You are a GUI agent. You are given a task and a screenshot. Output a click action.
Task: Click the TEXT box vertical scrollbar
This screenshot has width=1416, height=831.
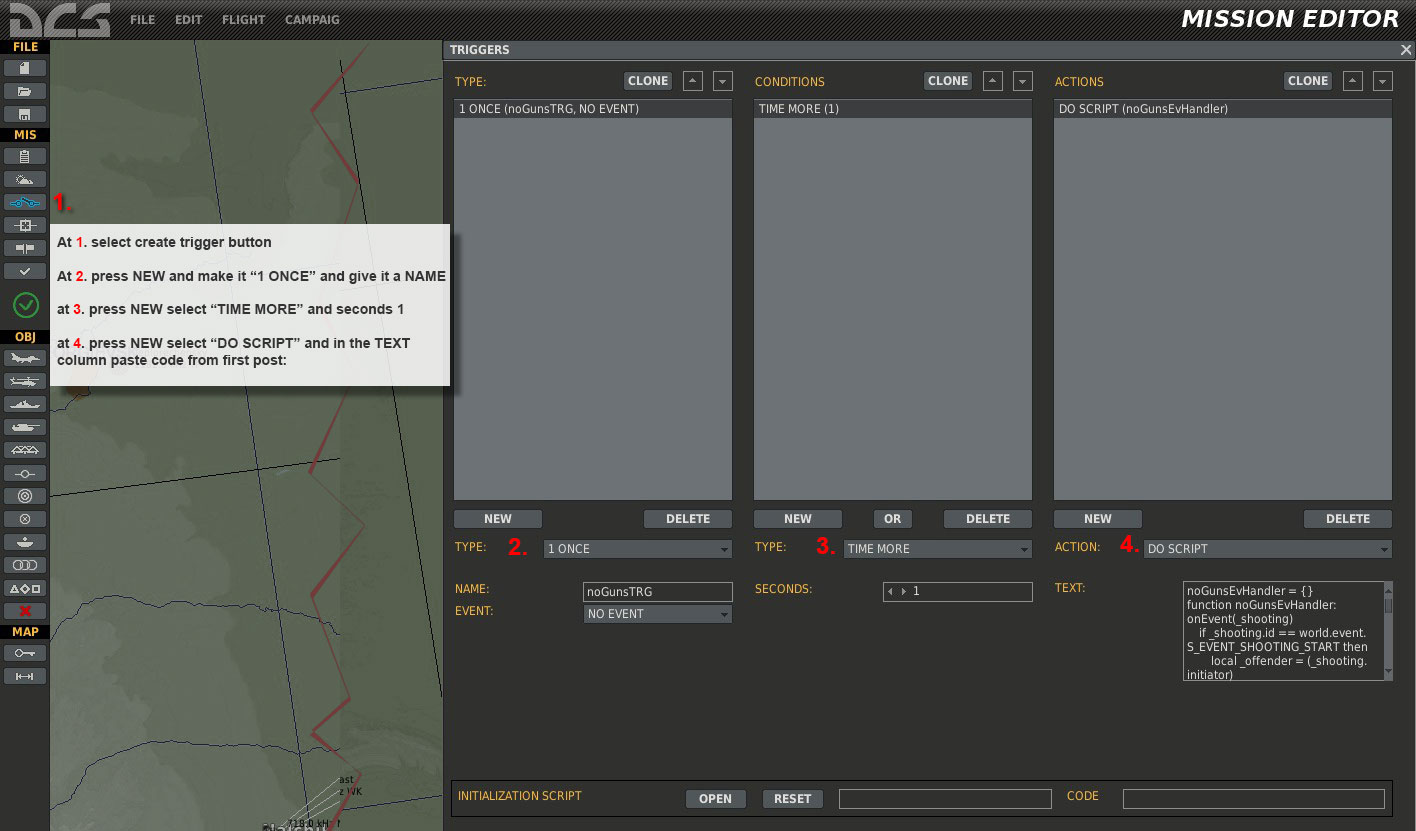[1388, 632]
